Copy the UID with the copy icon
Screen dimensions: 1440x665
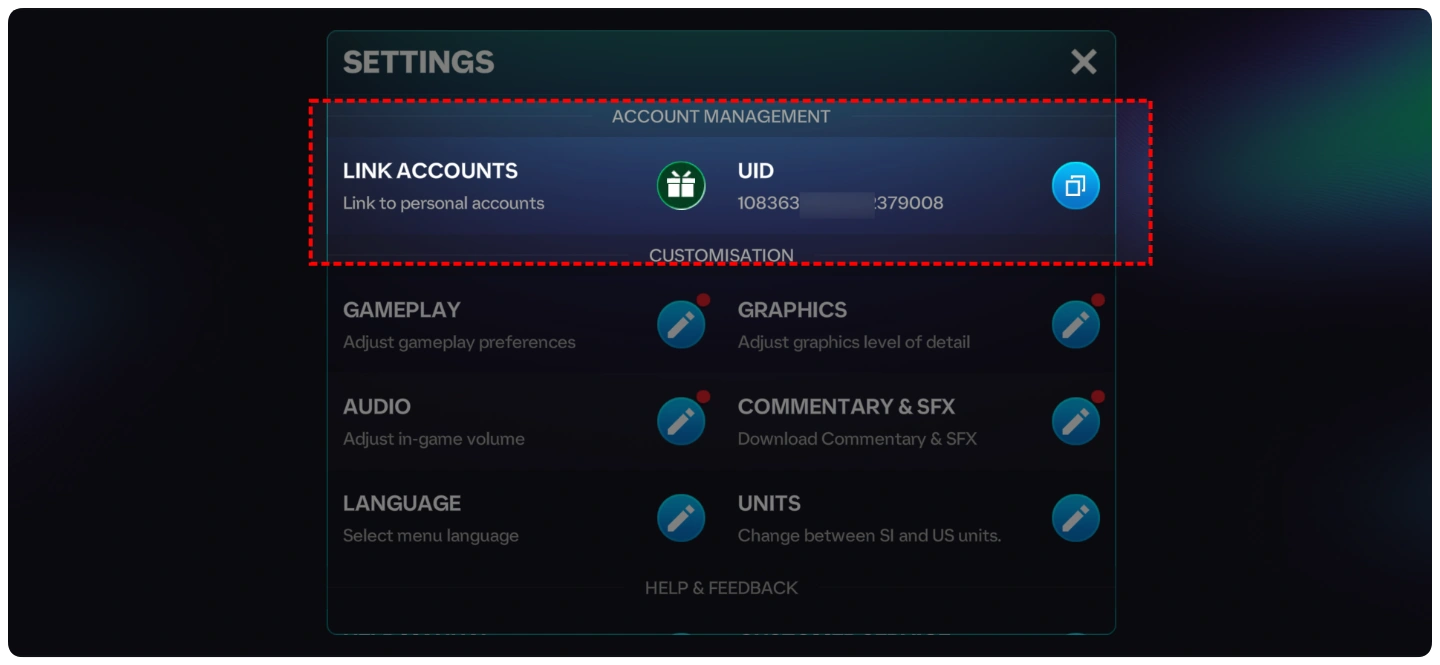click(x=1075, y=186)
